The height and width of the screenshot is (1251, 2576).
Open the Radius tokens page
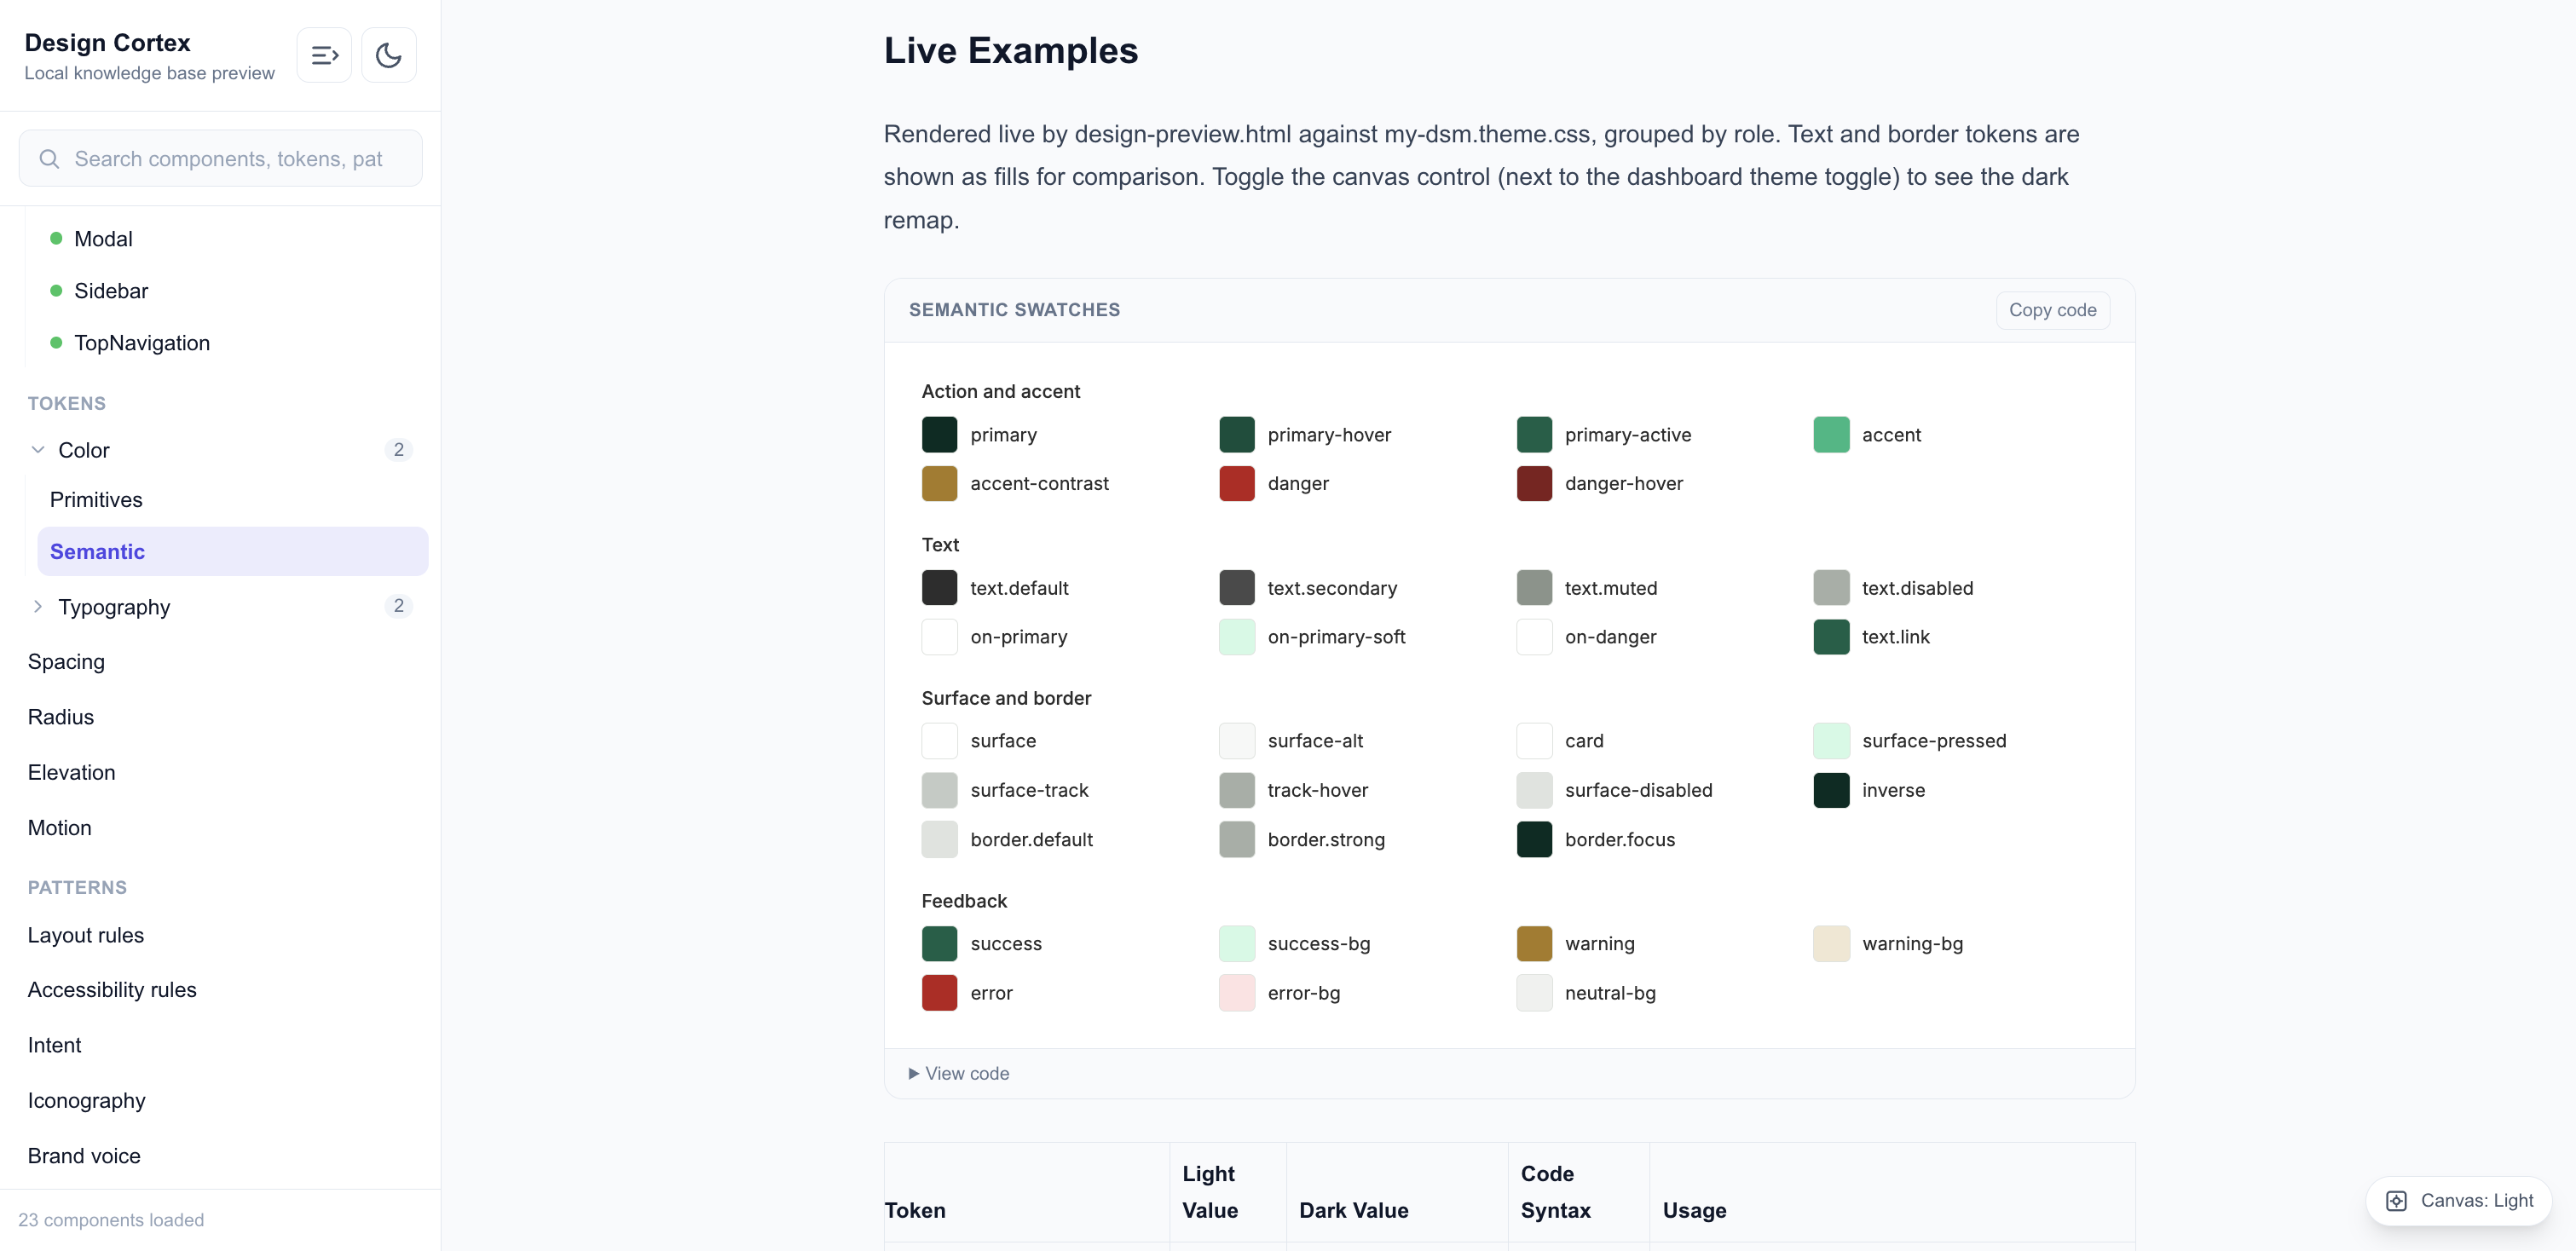[x=61, y=717]
